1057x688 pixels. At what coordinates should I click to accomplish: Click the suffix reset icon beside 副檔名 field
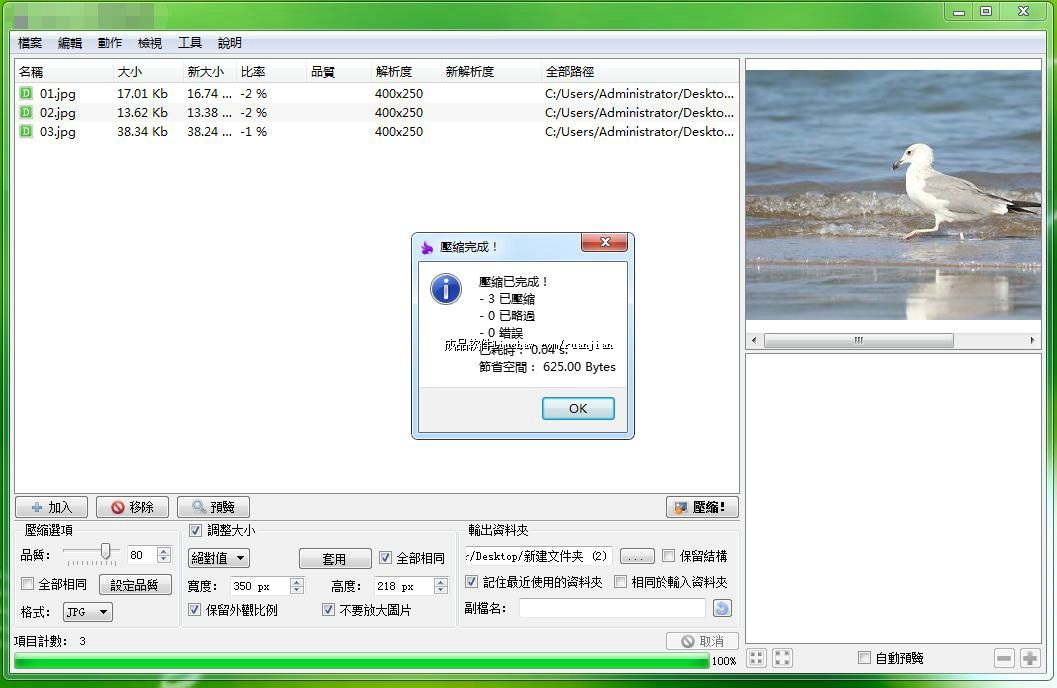(722, 608)
